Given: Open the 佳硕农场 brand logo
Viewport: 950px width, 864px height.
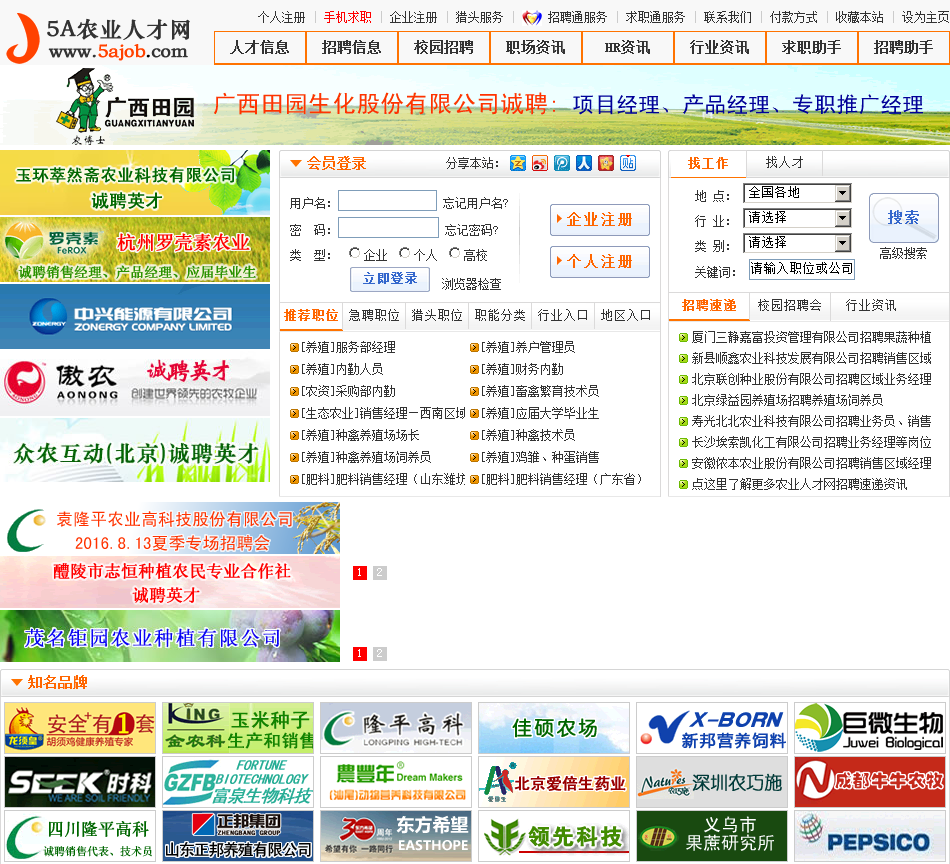Looking at the screenshot, I should pyautogui.click(x=554, y=728).
